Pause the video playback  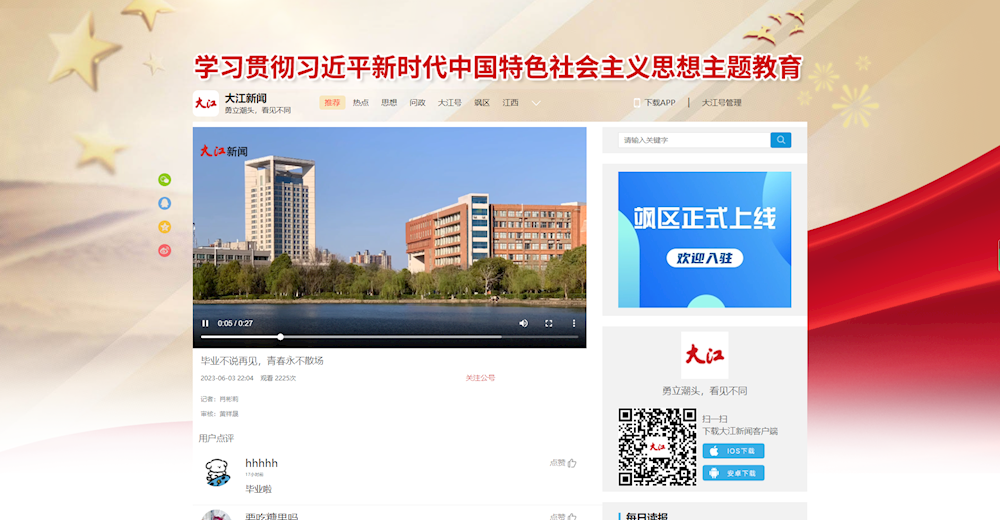coord(206,323)
